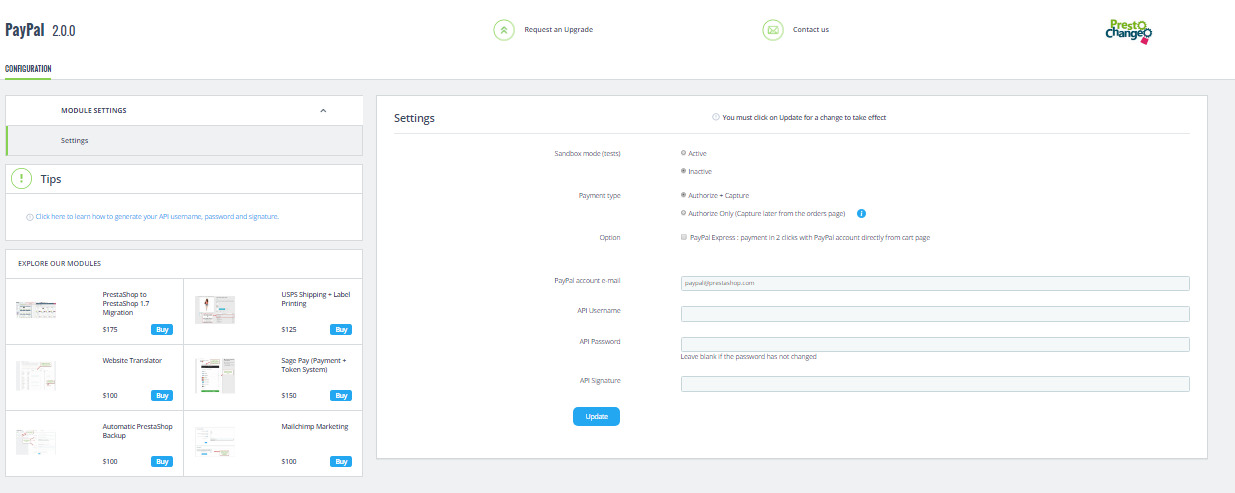This screenshot has height=493, width=1235.
Task: Click the Contact us link
Action: (x=811, y=30)
